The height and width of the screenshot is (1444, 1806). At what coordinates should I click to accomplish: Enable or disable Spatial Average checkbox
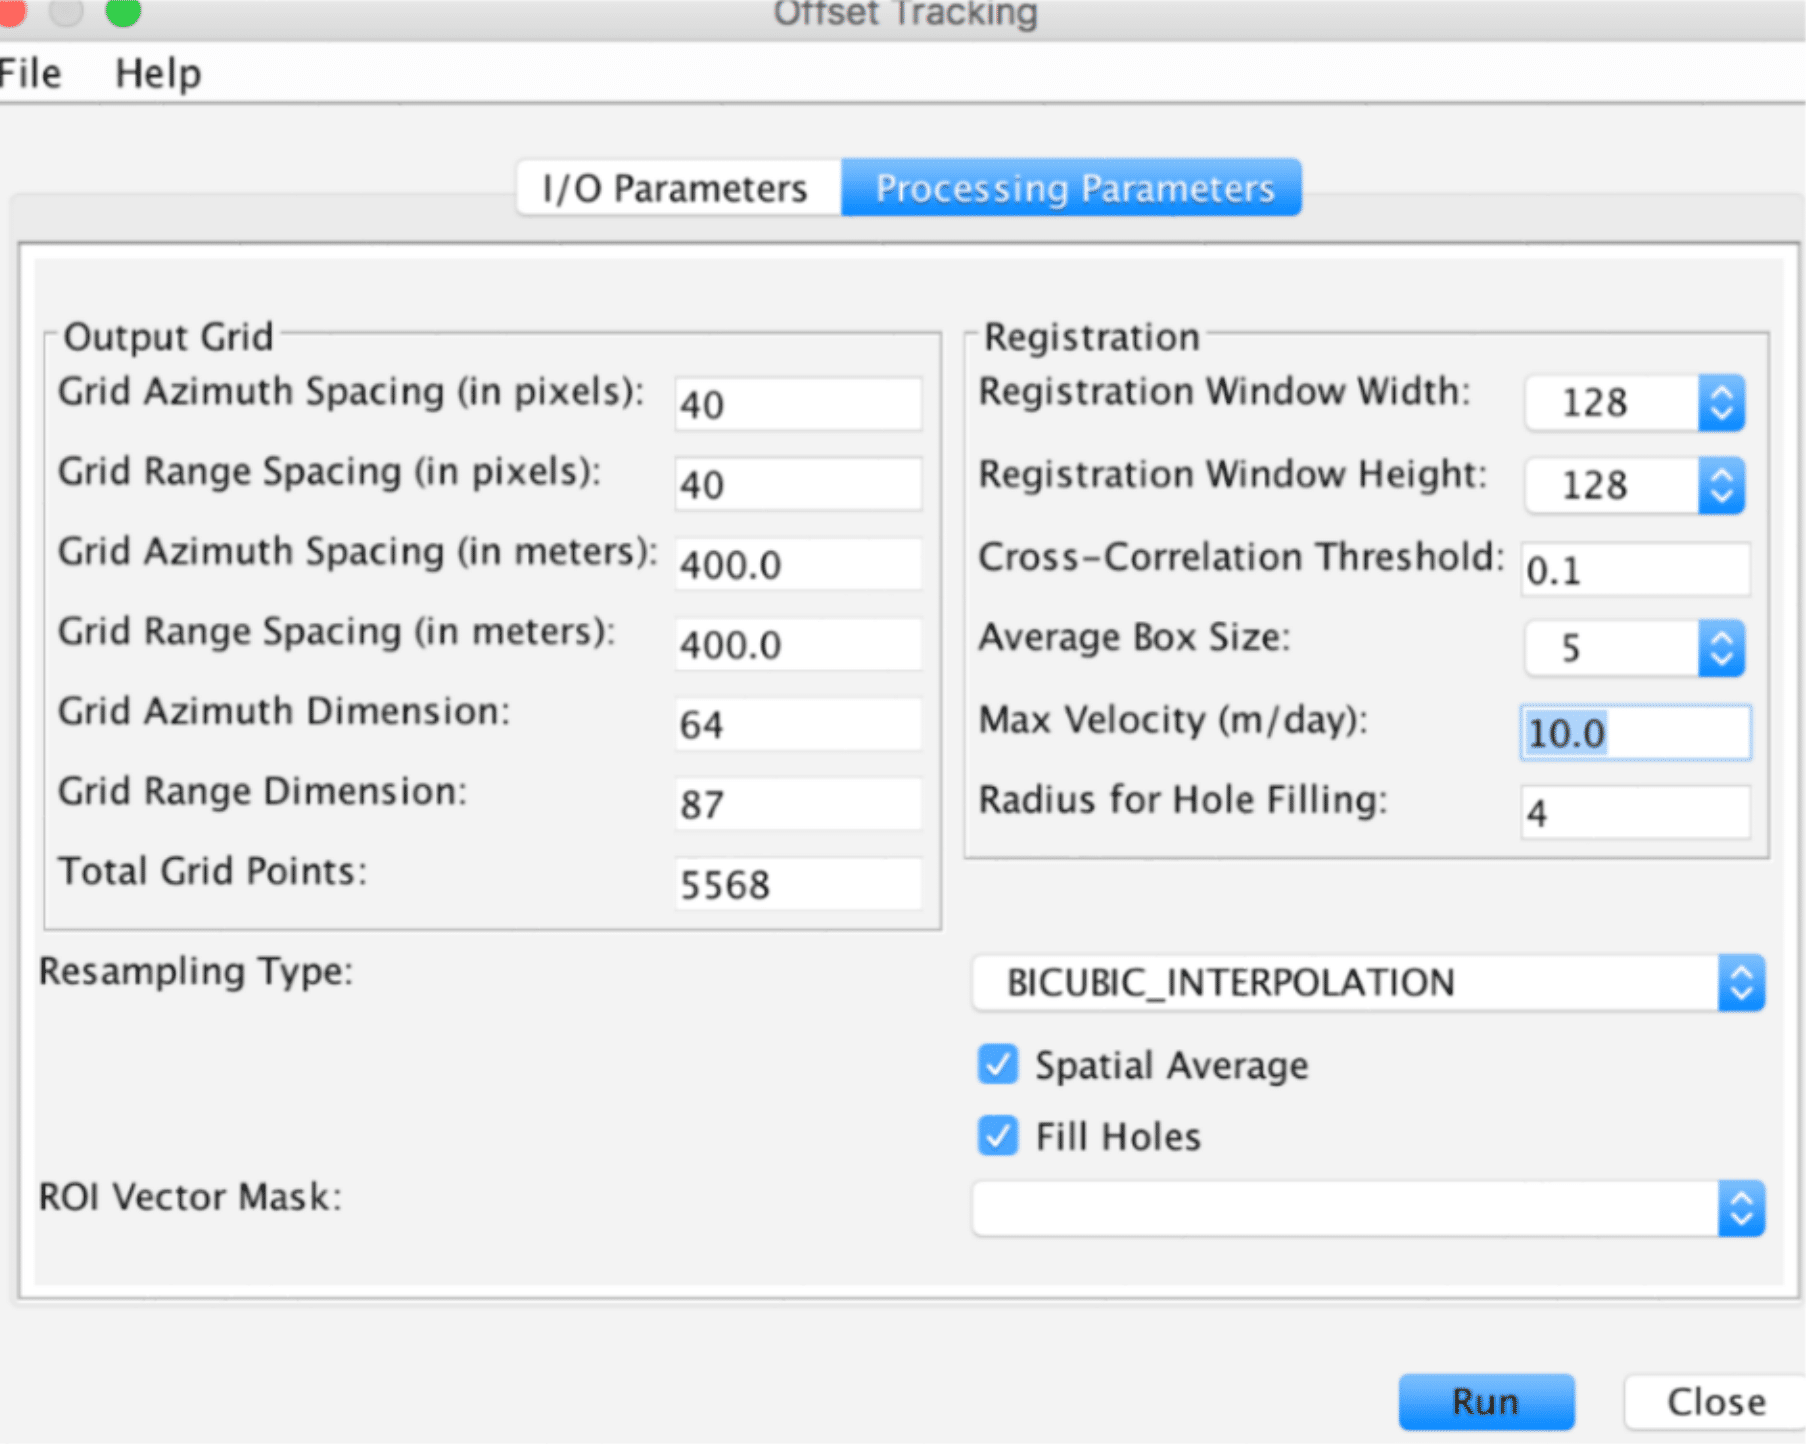[998, 1065]
